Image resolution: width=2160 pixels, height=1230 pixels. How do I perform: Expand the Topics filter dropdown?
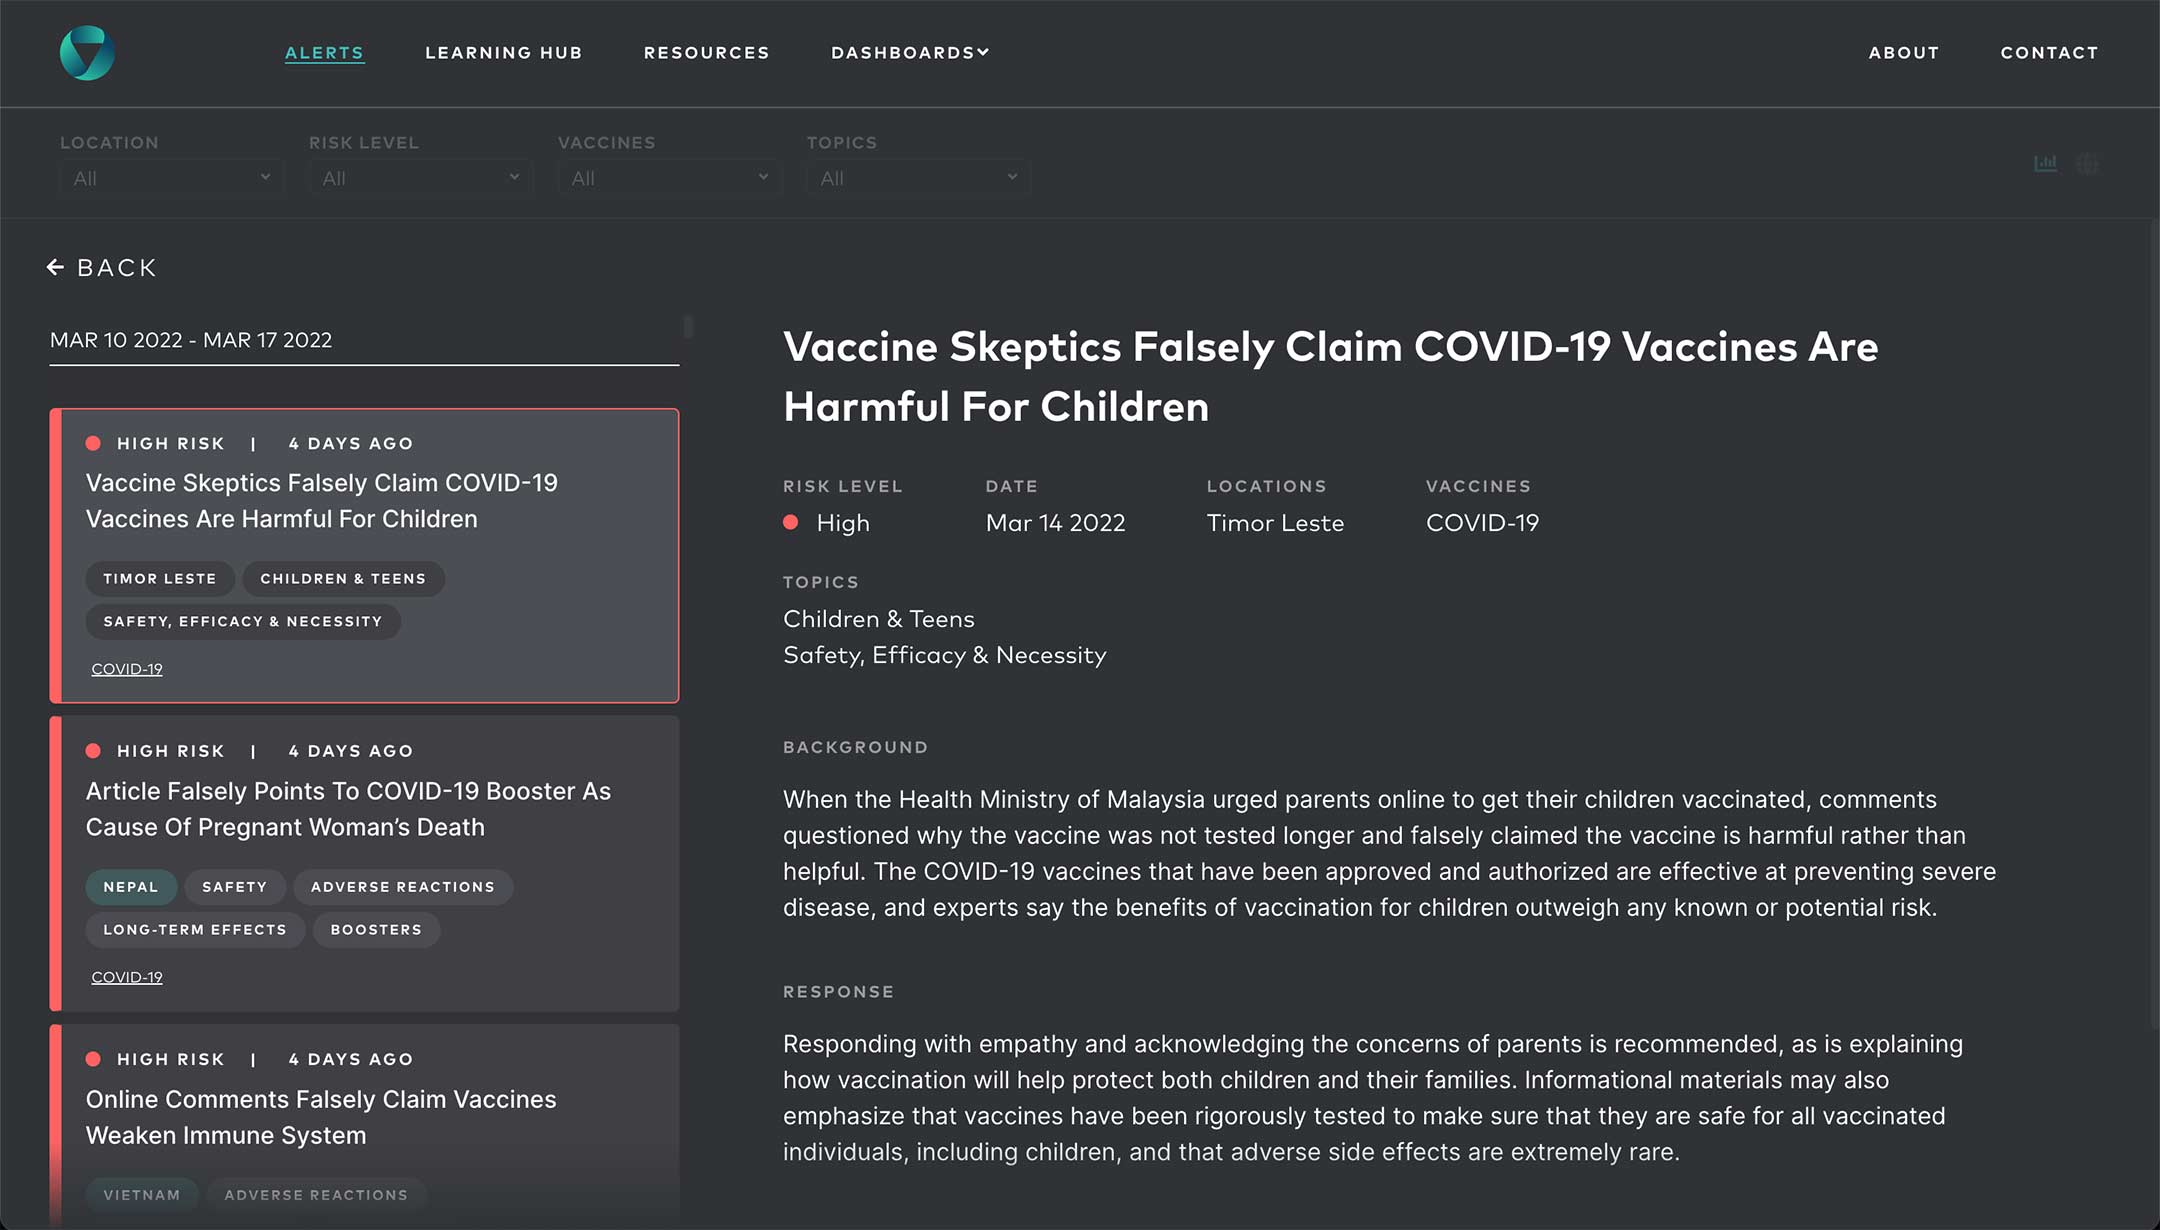point(918,178)
